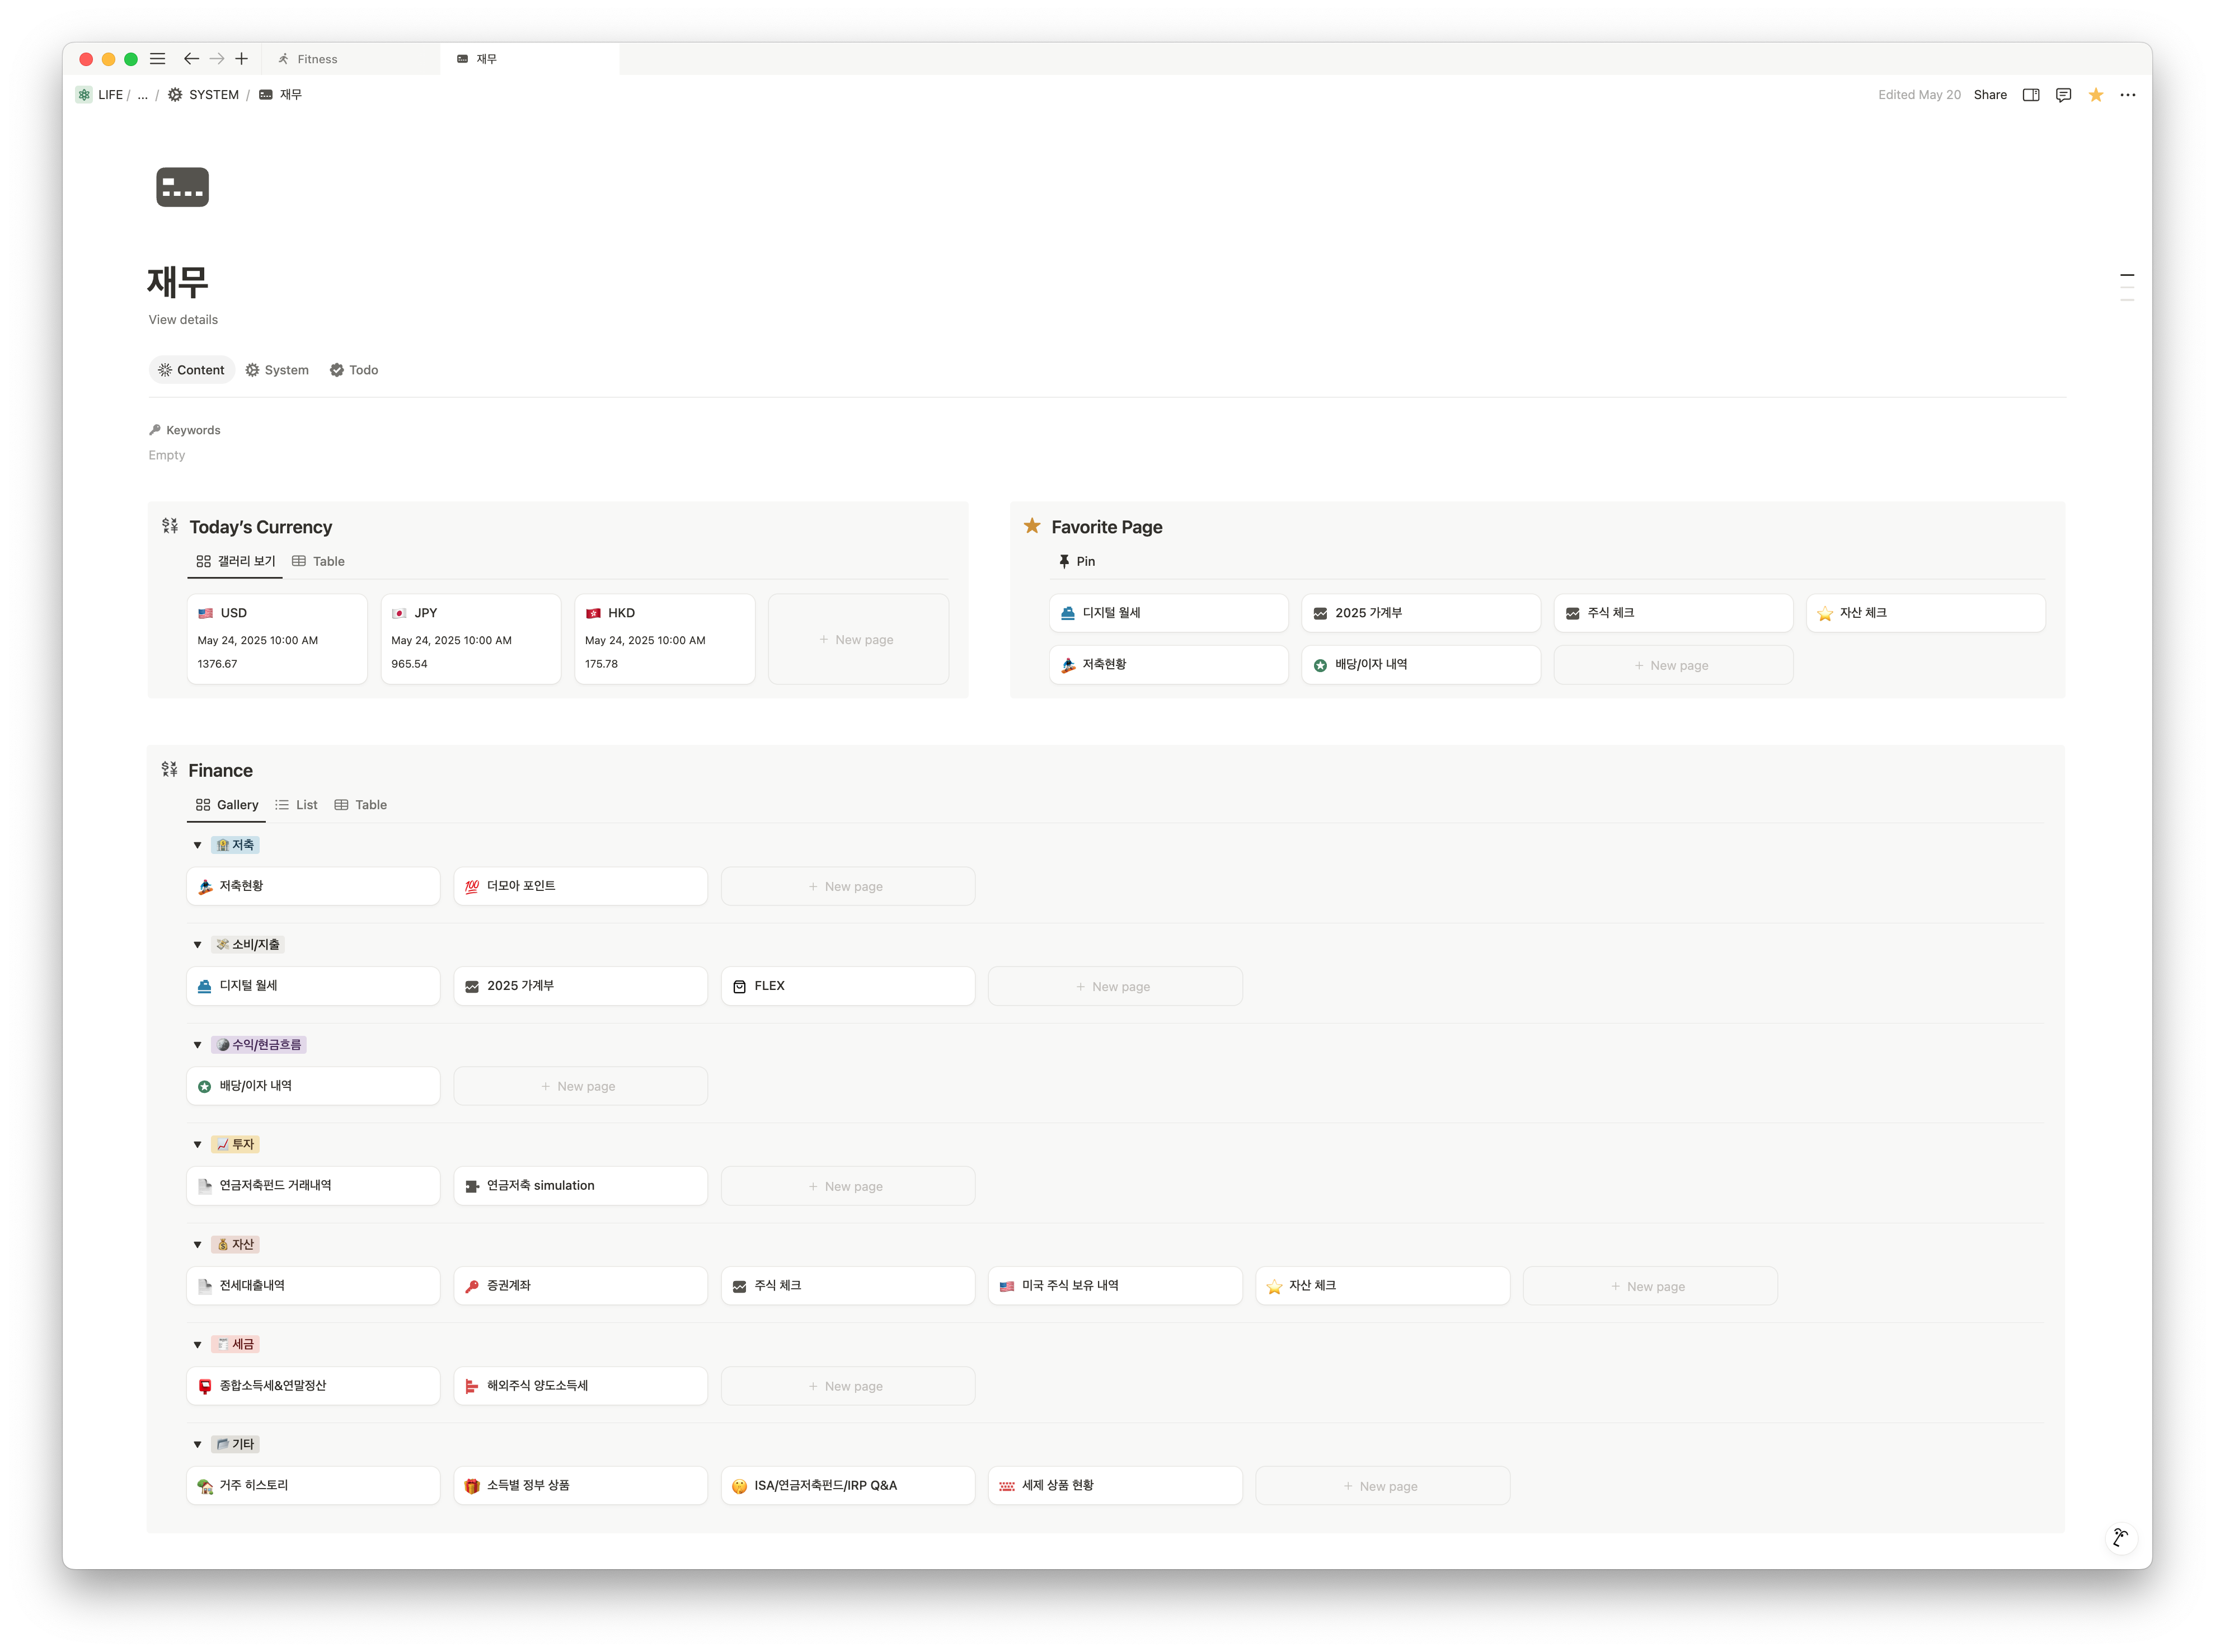2215x1652 pixels.
Task: Switch Finance view to List
Action: [x=297, y=805]
